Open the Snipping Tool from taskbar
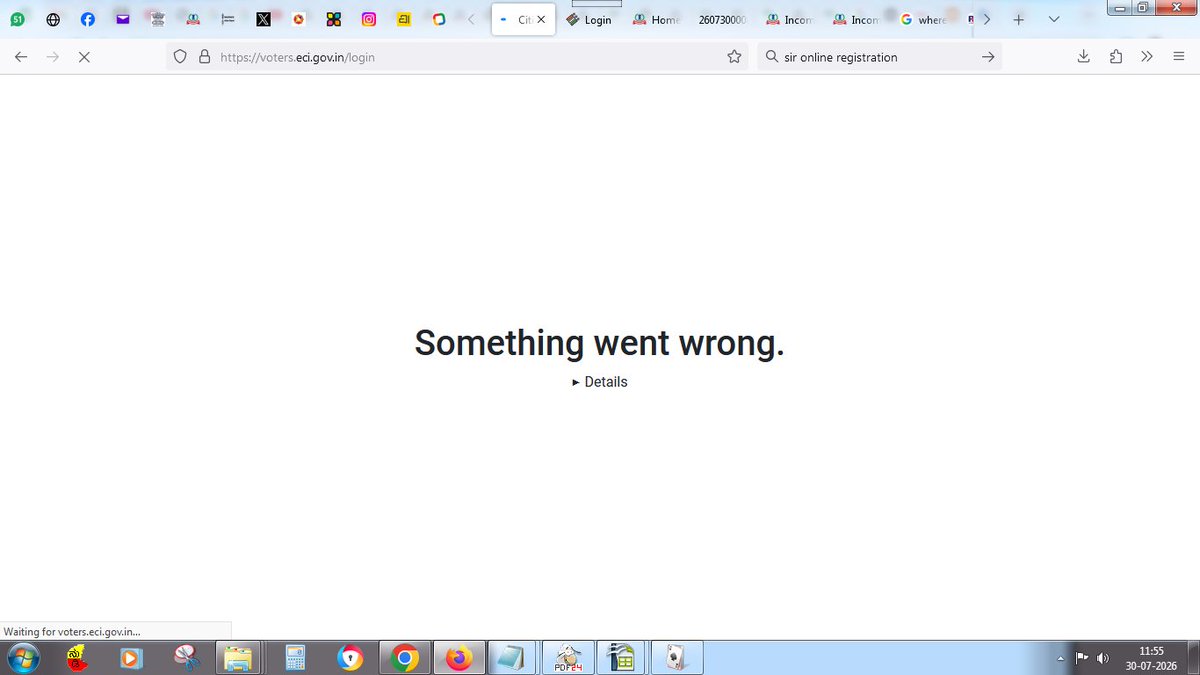Viewport: 1200px width, 675px height. (x=186, y=657)
